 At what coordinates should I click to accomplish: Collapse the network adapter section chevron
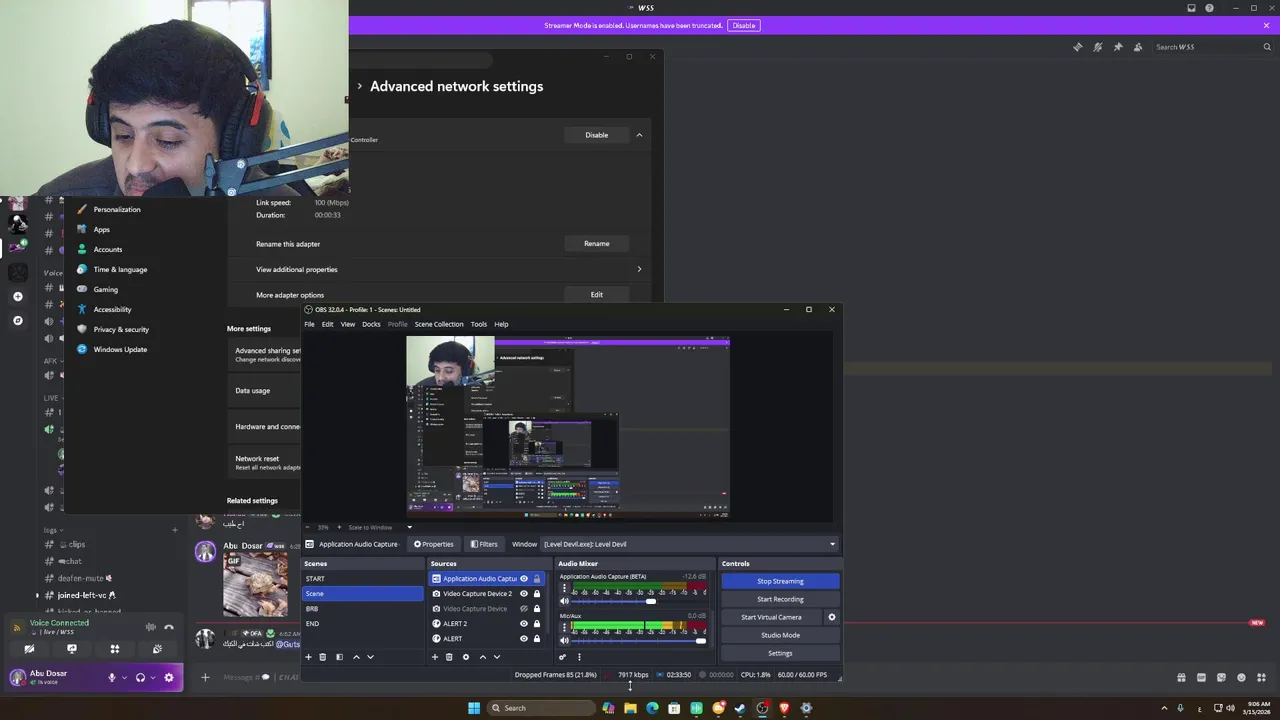(639, 135)
